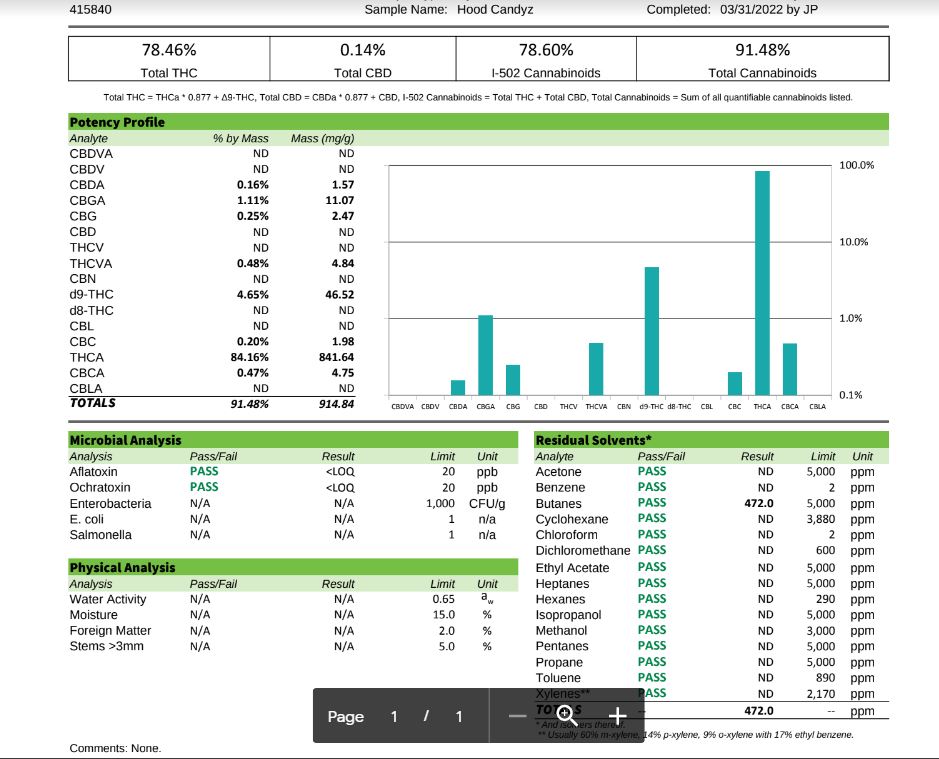Click the CBGA bar in potency chart
The image size is (939, 759).
(486, 355)
